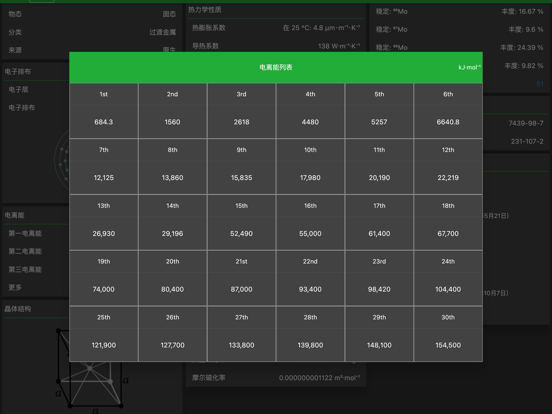Viewport: 552px width, 414px height.
Task: Select the 18th ionization value 67,700
Action: point(448,234)
